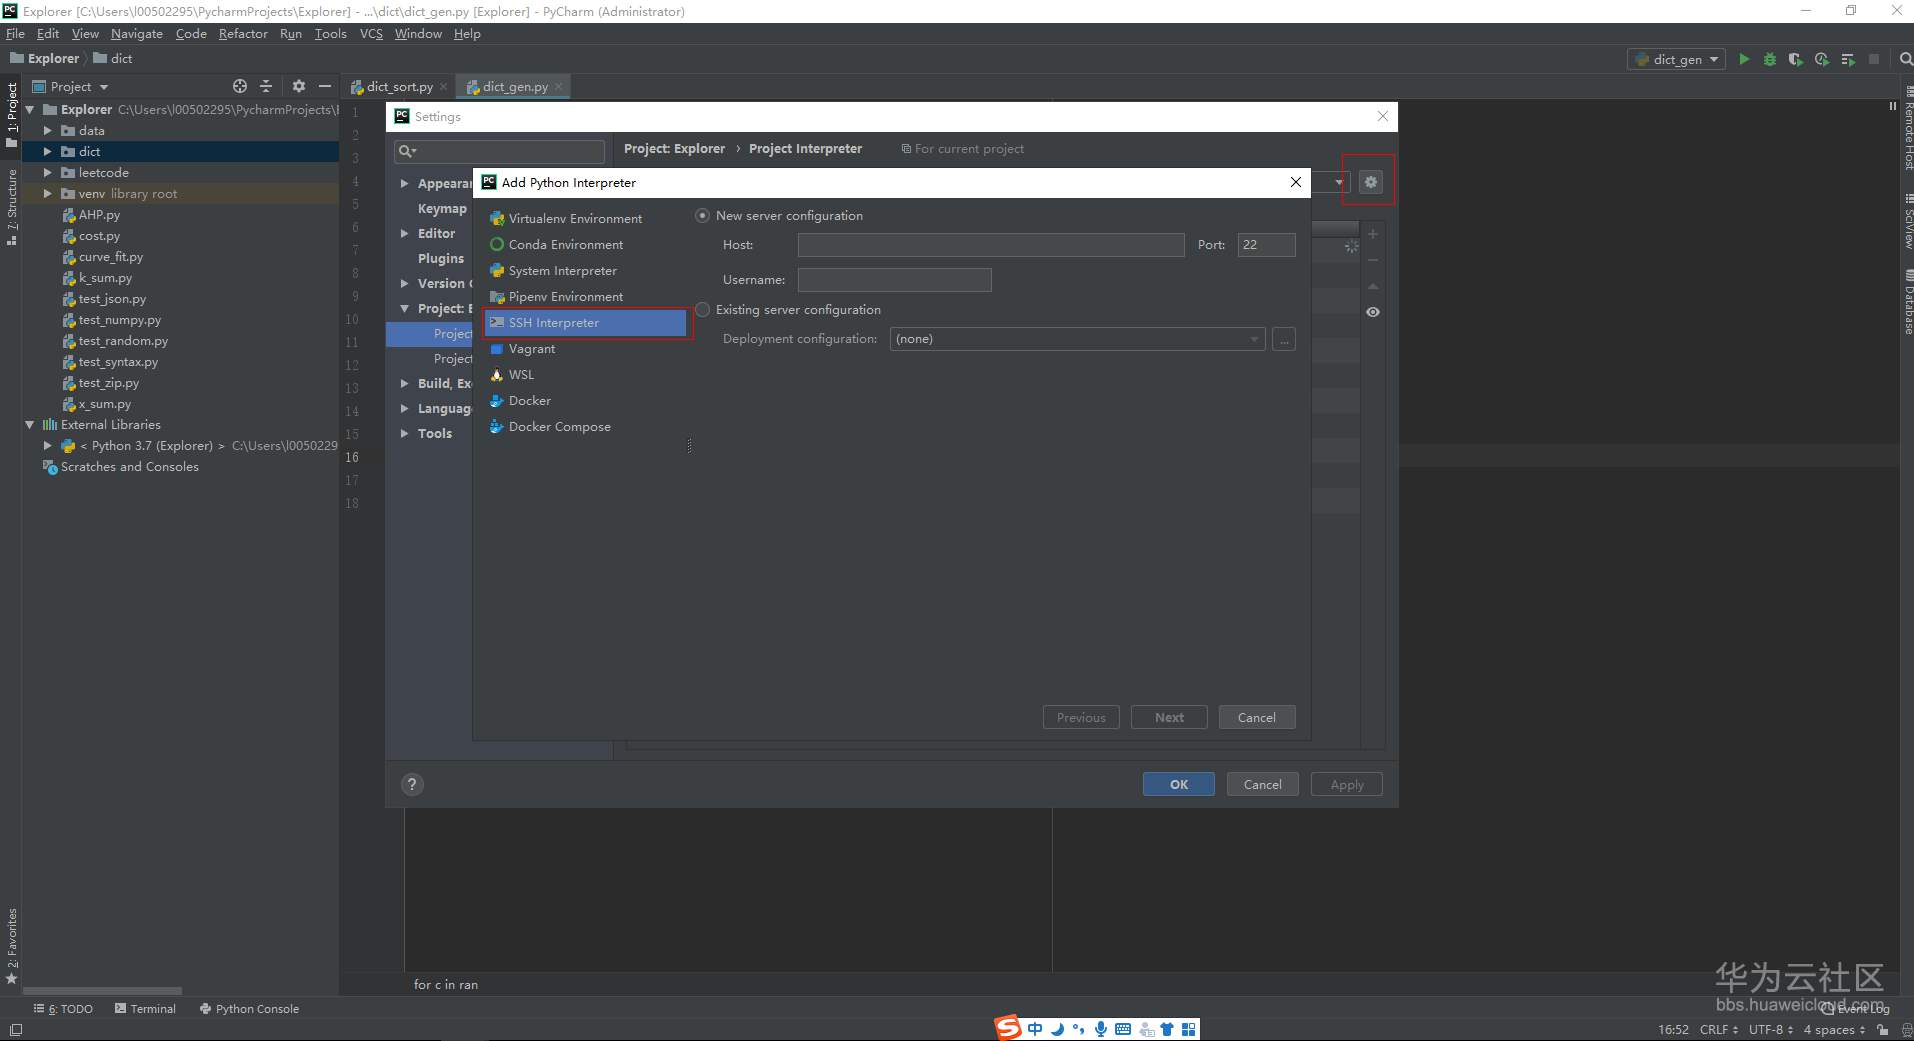Viewport: 1914px width, 1041px height.
Task: Click the concurrency diagram run icon
Action: click(1848, 59)
